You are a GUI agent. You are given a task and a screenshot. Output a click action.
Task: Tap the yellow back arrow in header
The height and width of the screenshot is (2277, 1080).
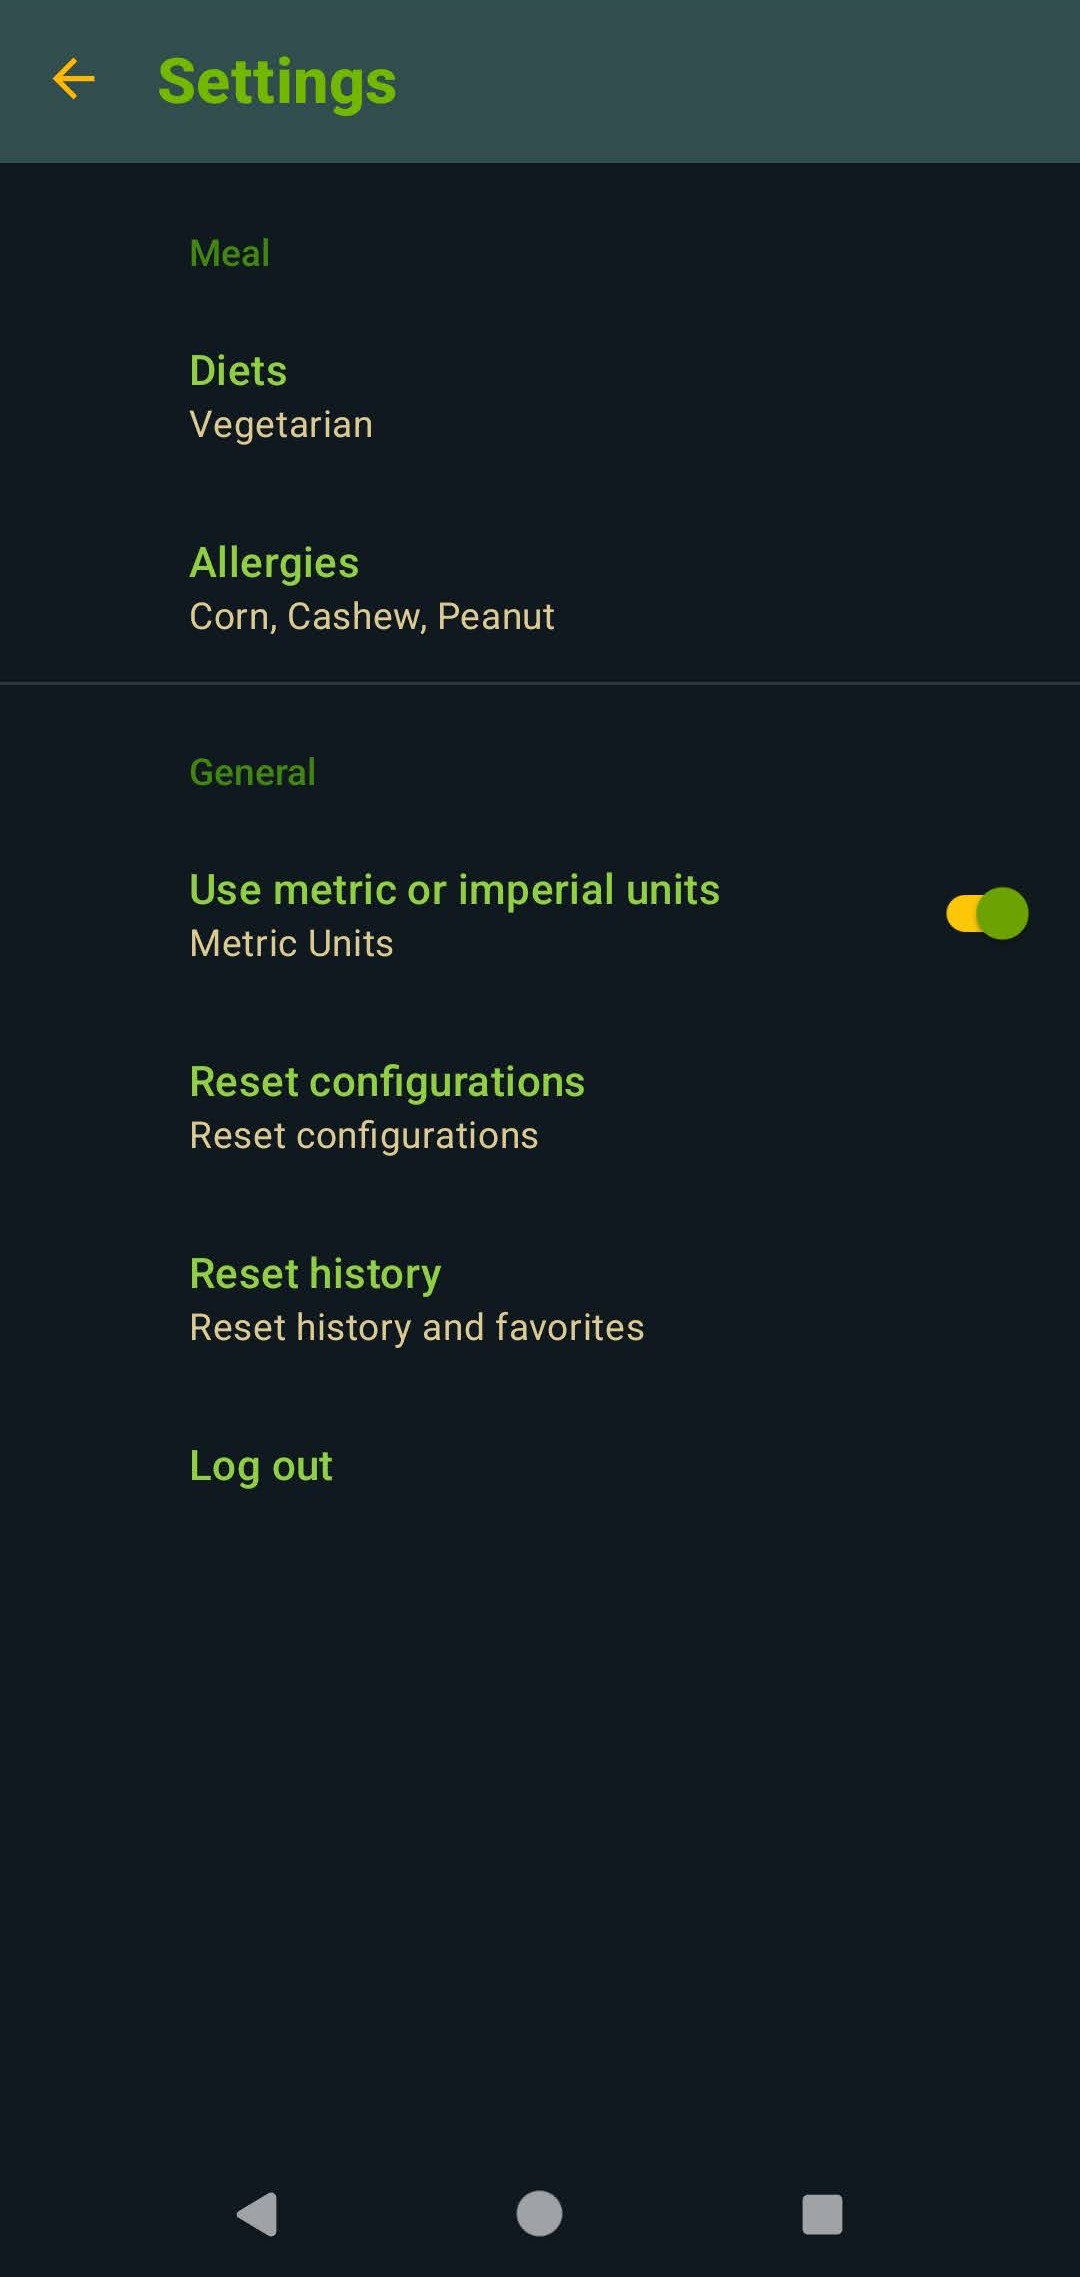(74, 80)
